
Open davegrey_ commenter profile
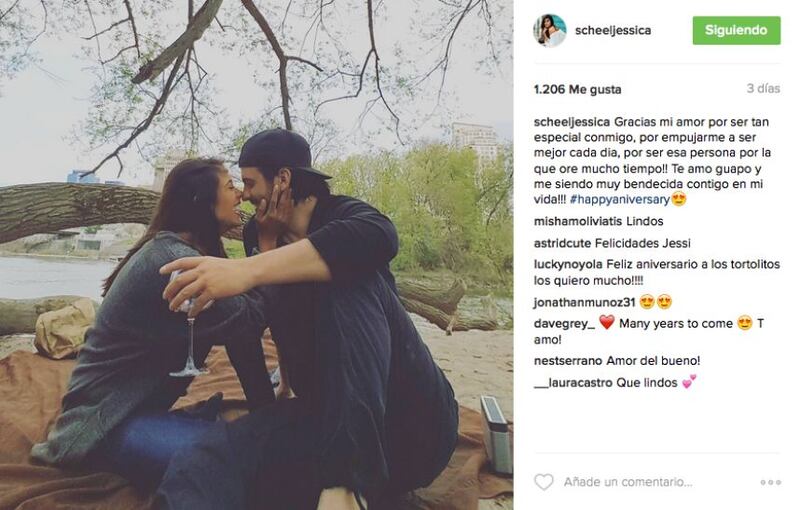(x=564, y=323)
